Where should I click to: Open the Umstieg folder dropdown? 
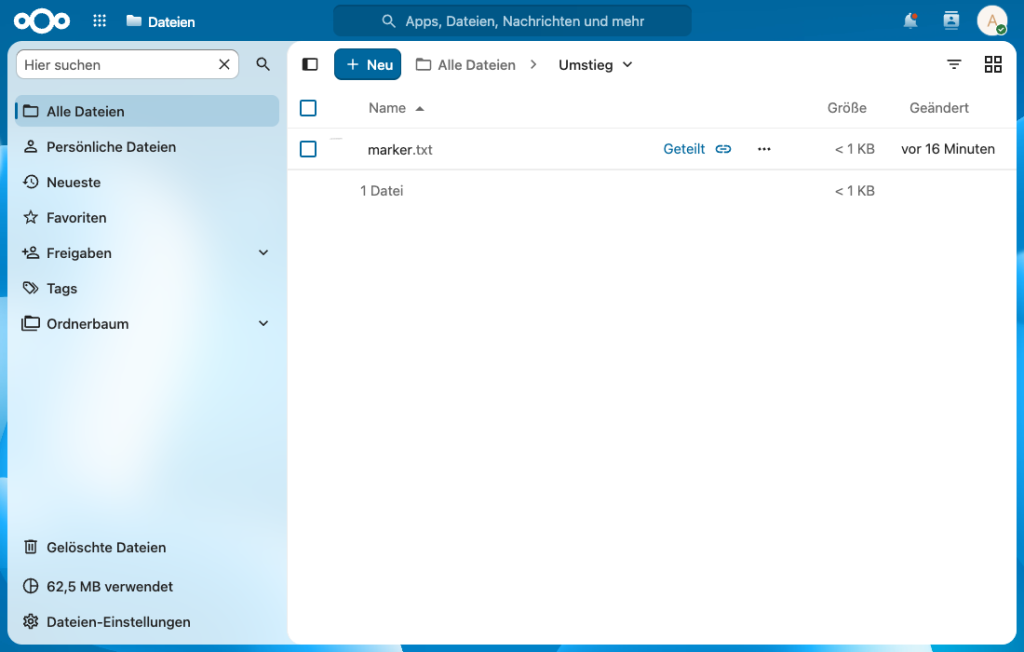(x=595, y=65)
